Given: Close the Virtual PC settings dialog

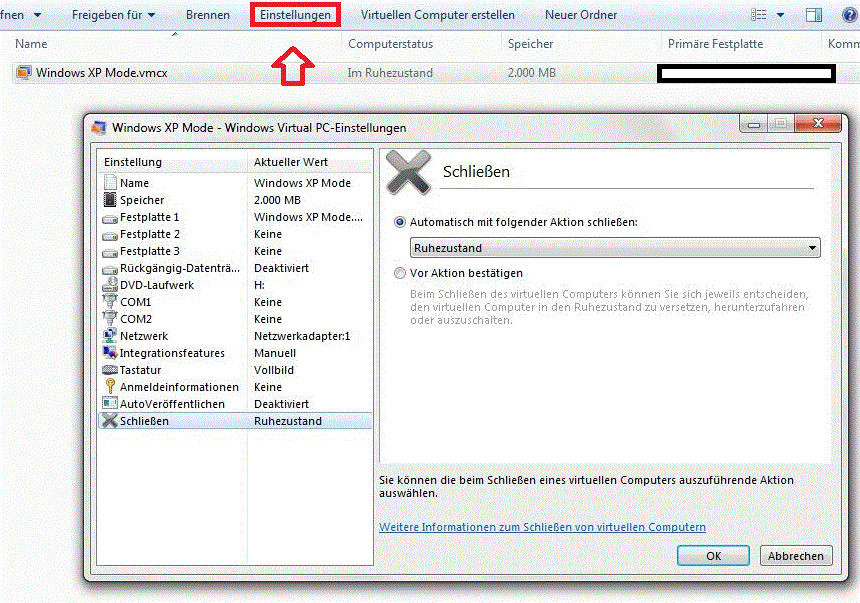Looking at the screenshot, I should pos(817,123).
